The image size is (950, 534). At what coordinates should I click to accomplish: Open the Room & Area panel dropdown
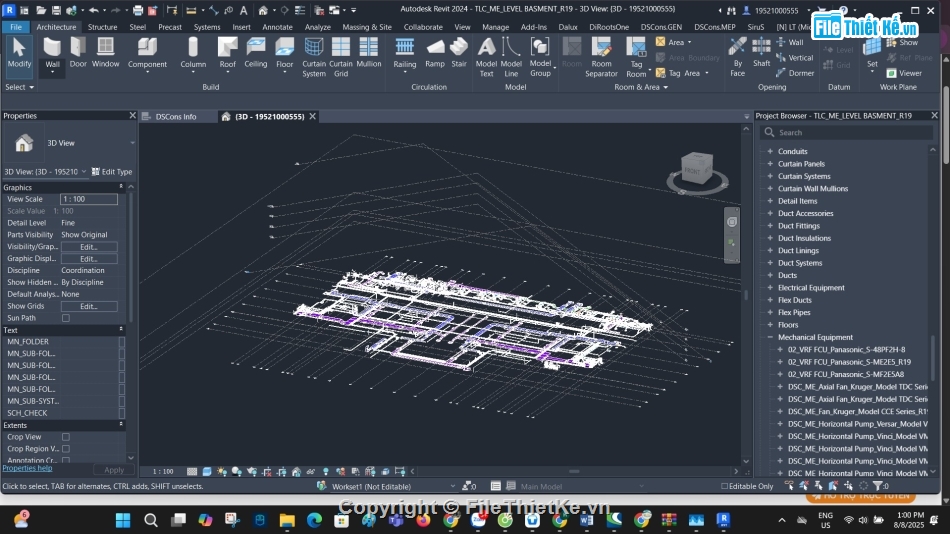coord(641,87)
